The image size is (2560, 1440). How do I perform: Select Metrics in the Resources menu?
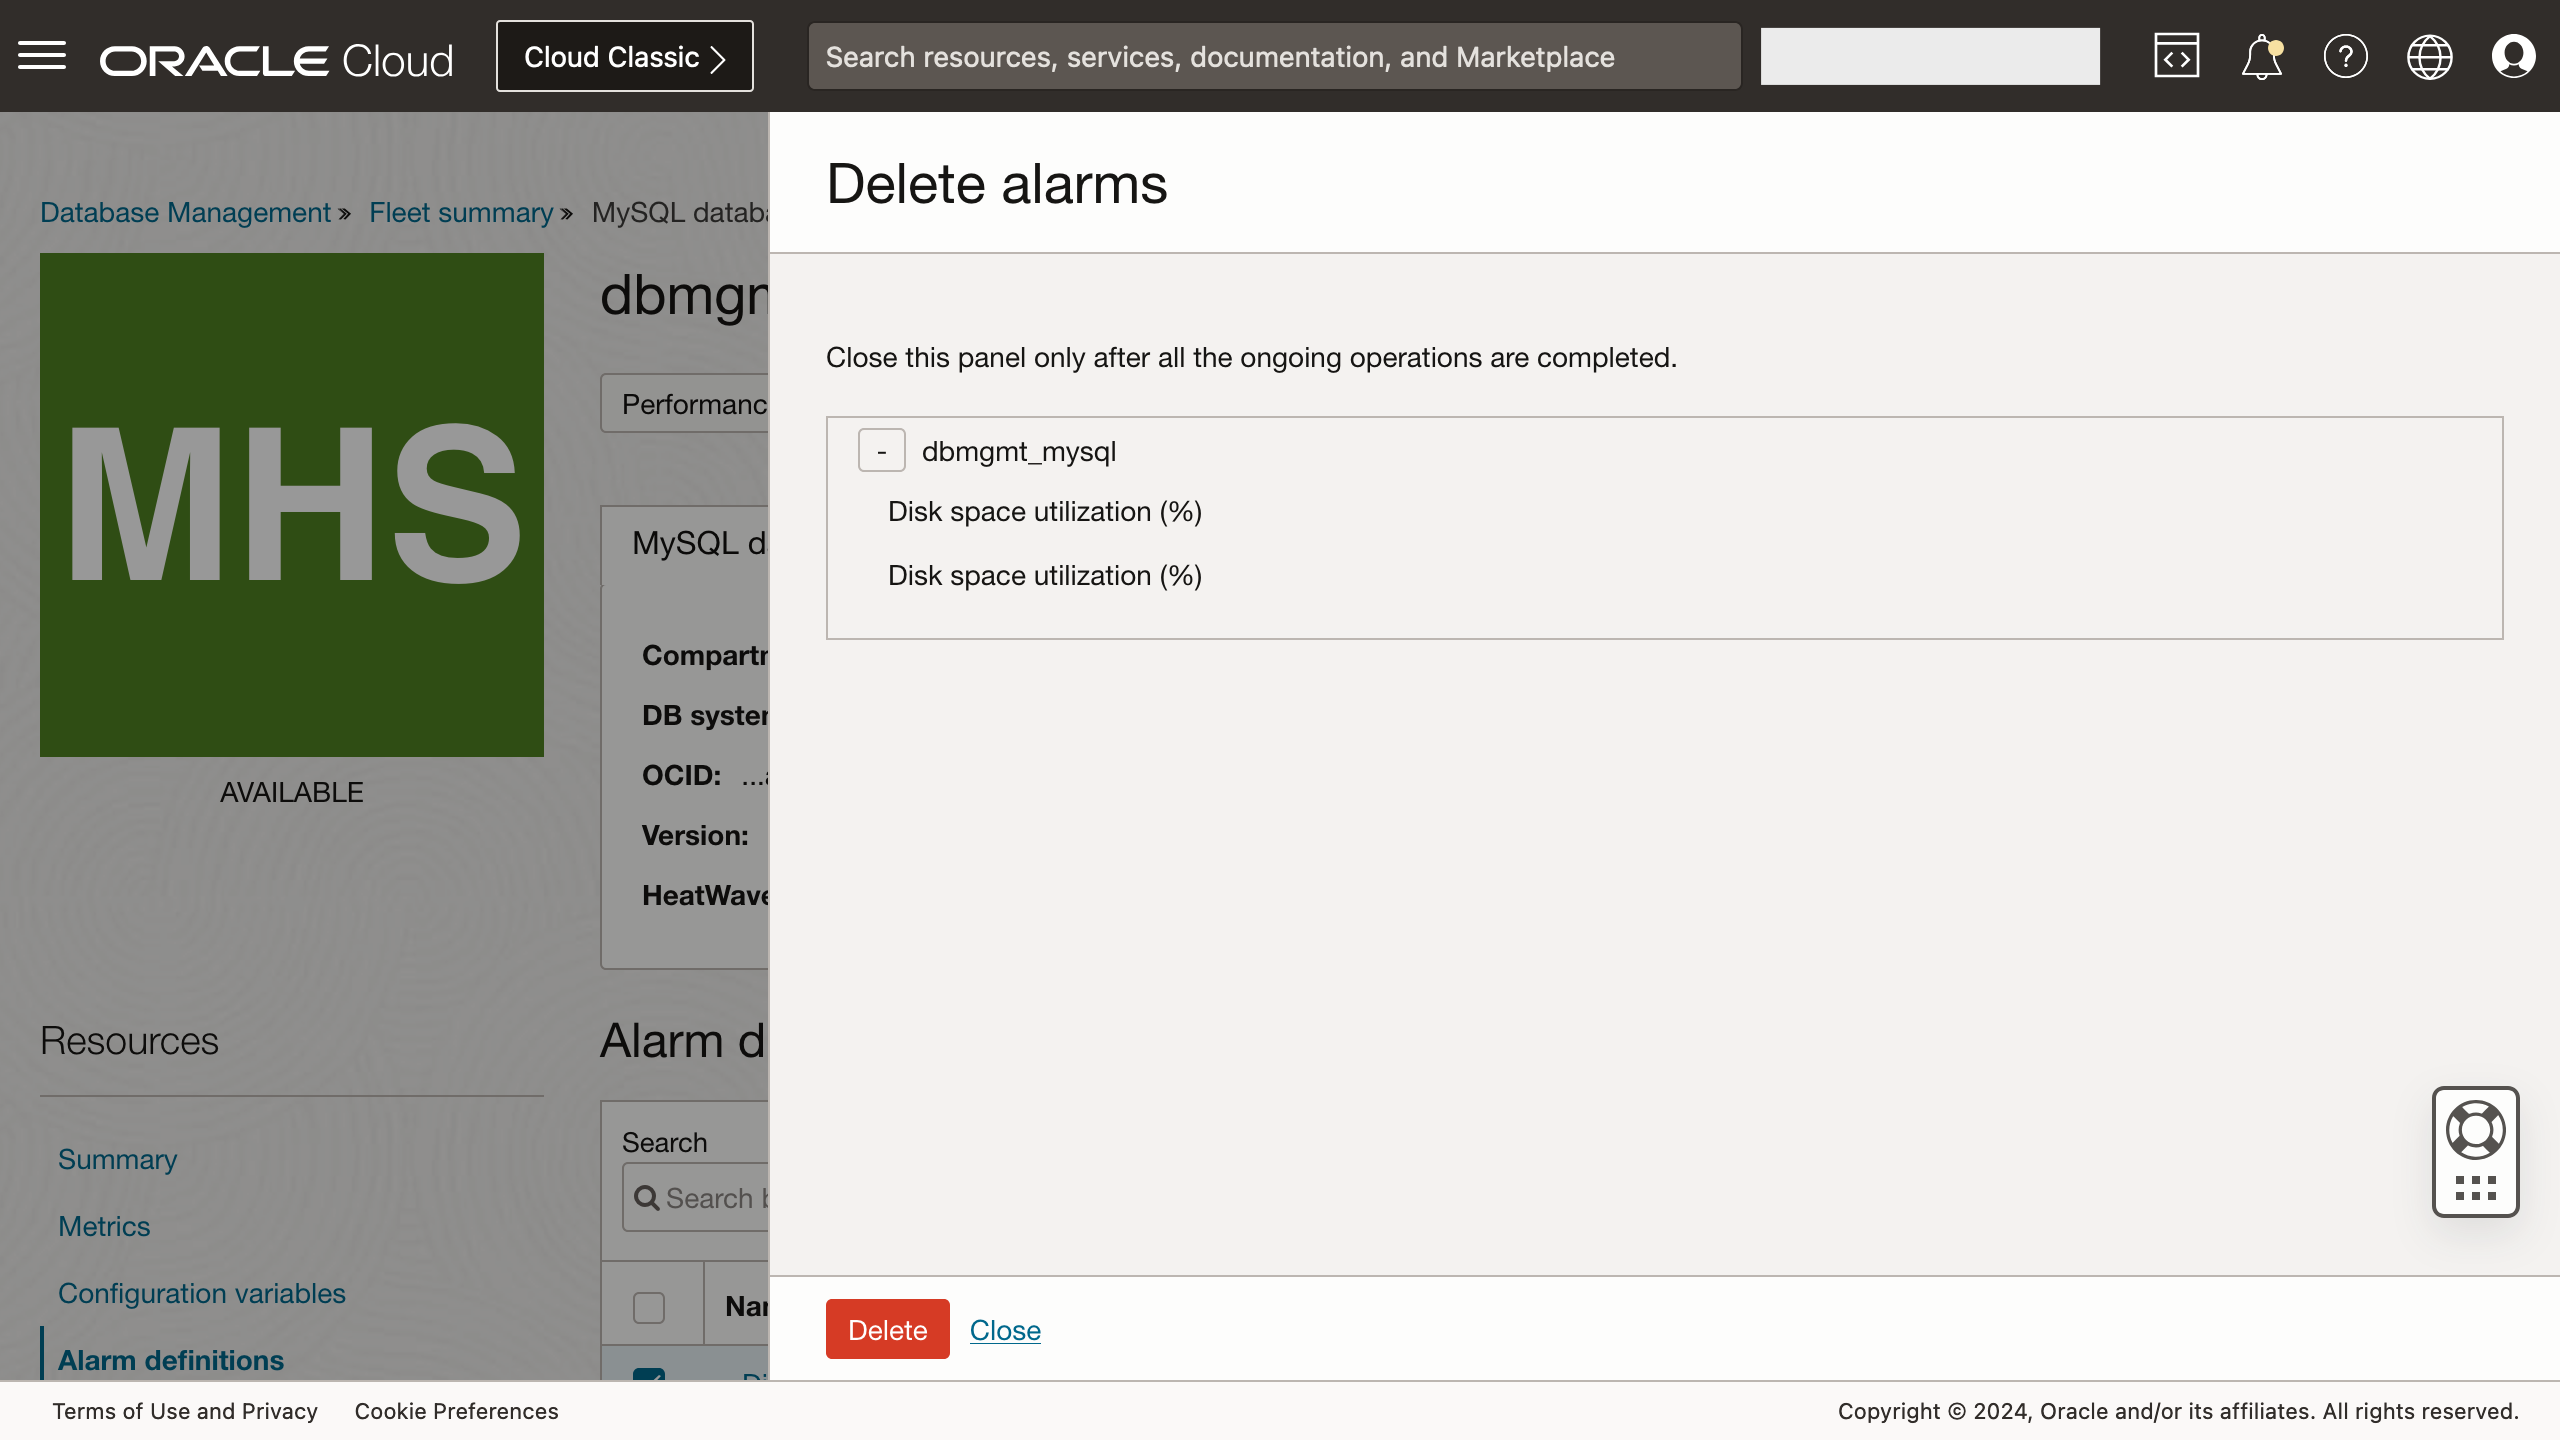[x=104, y=1225]
